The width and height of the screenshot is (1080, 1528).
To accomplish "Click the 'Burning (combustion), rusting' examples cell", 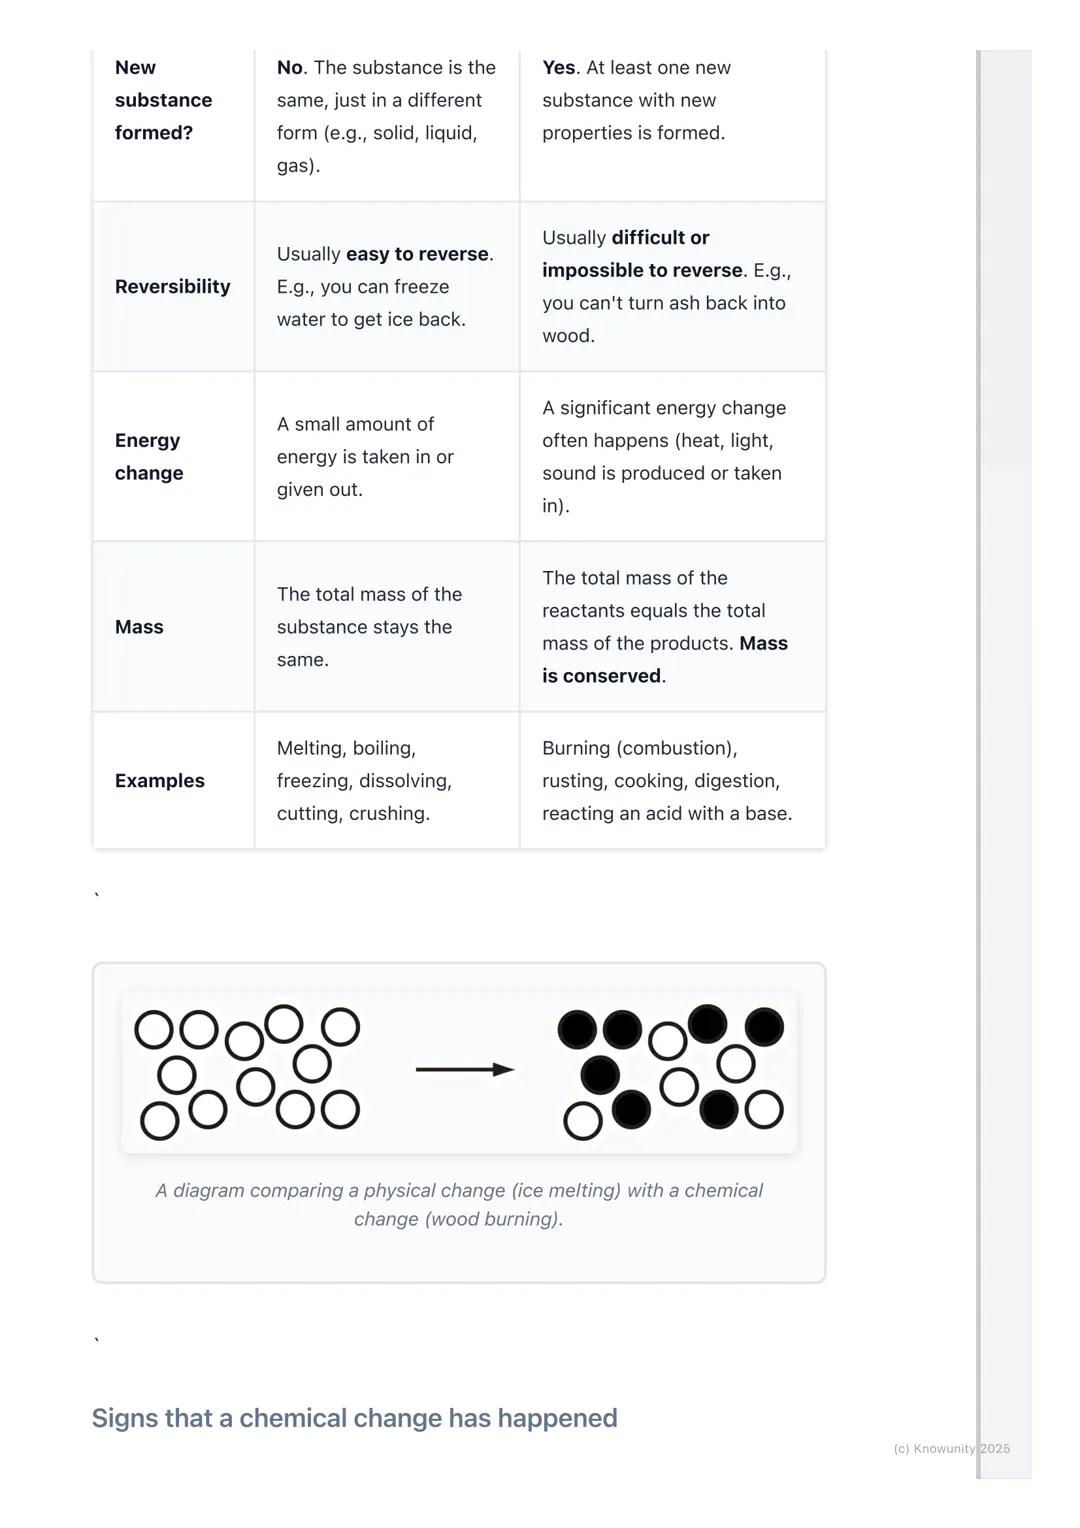I will pos(666,781).
